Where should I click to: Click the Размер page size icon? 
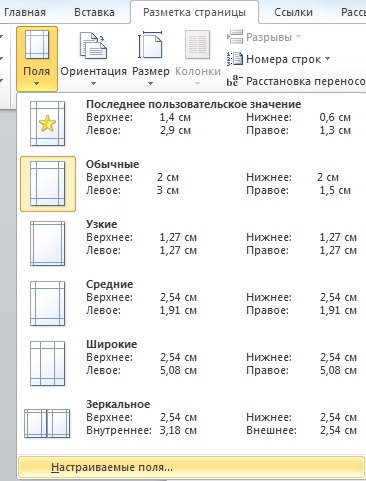pyautogui.click(x=151, y=45)
